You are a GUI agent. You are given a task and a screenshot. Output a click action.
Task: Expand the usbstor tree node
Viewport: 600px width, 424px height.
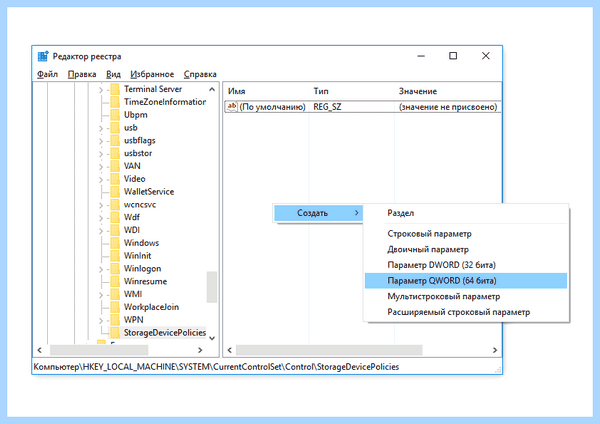point(101,154)
